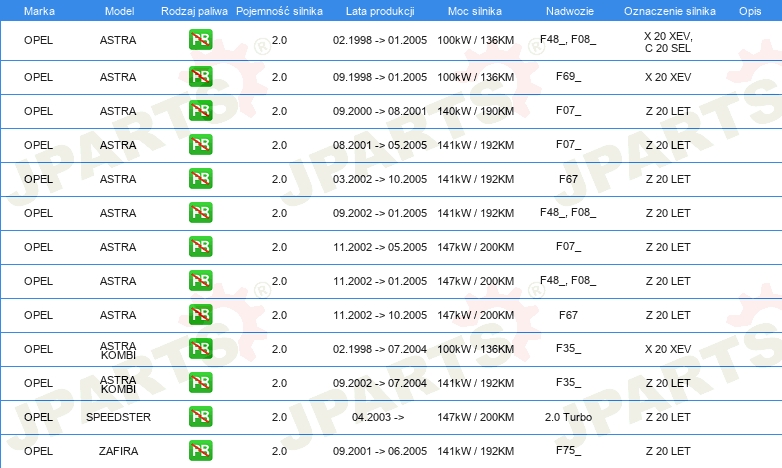Click the fuel icon in the 11.2002 -> 10.2005 row
The width and height of the screenshot is (782, 468).
coord(200,315)
